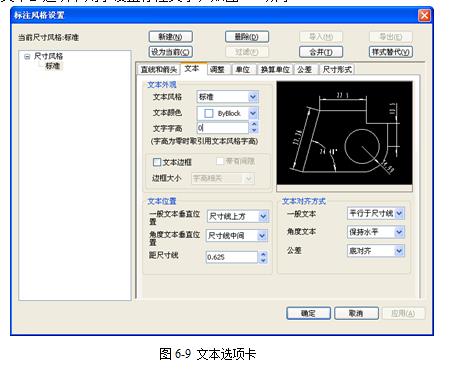Open the 文本风格 dropdown
The height and width of the screenshot is (374, 454).
pos(253,97)
